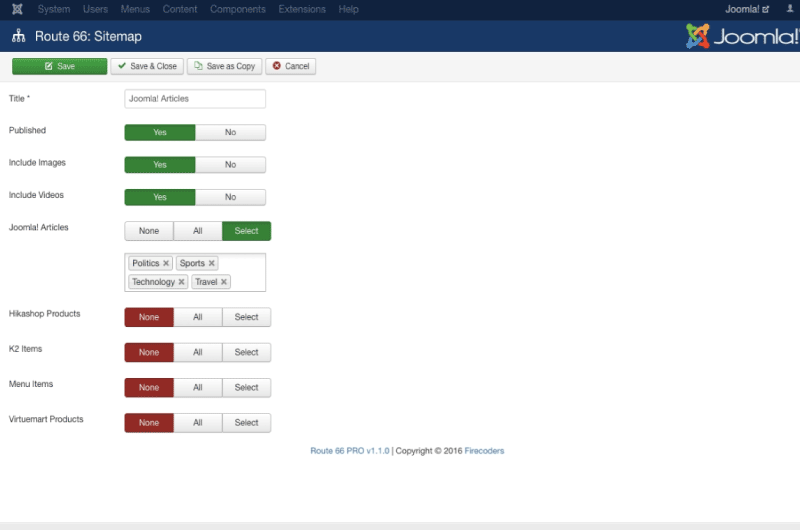
Task: Choose All for Virtuemart Products
Action: tap(198, 422)
